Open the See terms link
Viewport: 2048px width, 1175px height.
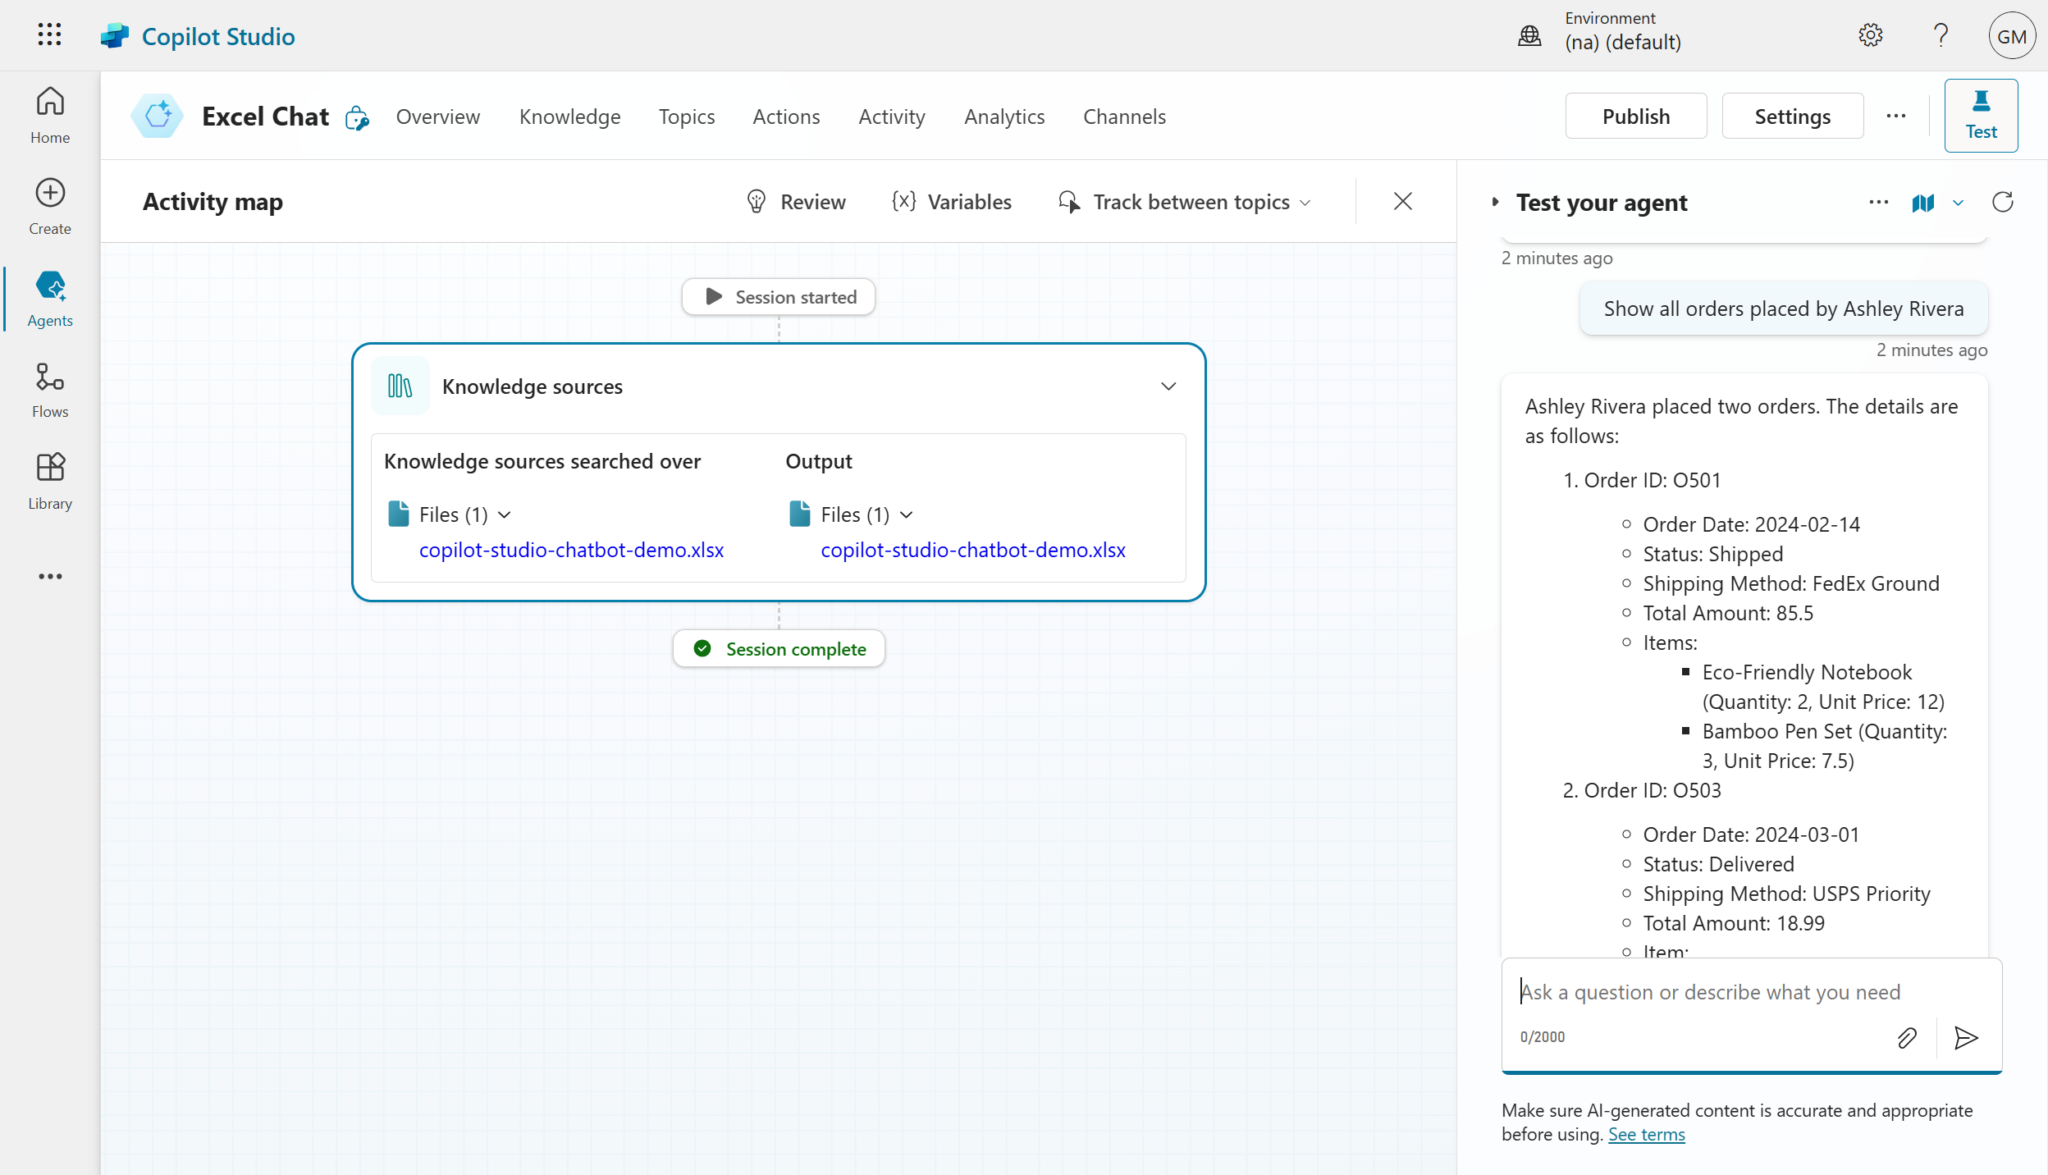(1645, 1134)
